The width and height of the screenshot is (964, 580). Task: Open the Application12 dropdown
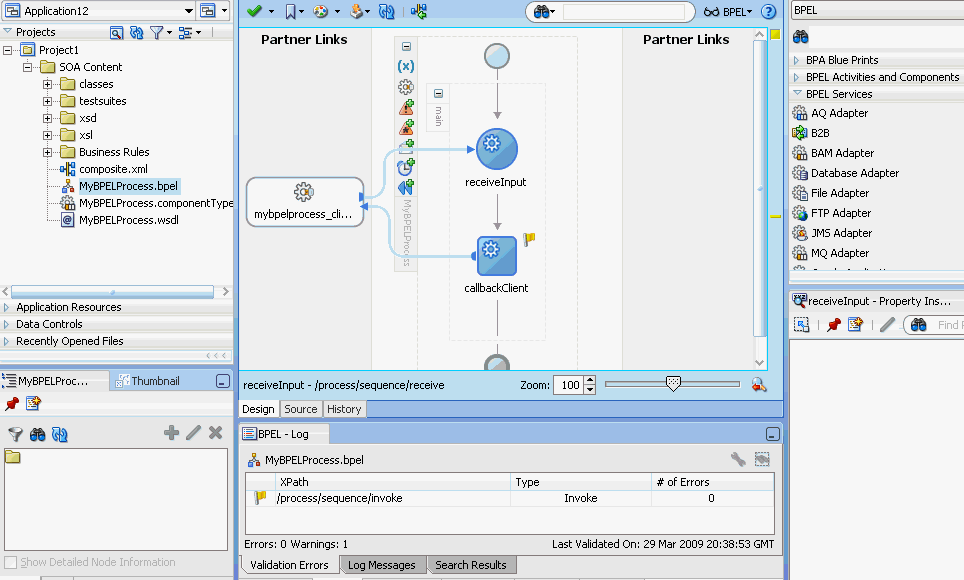189,11
